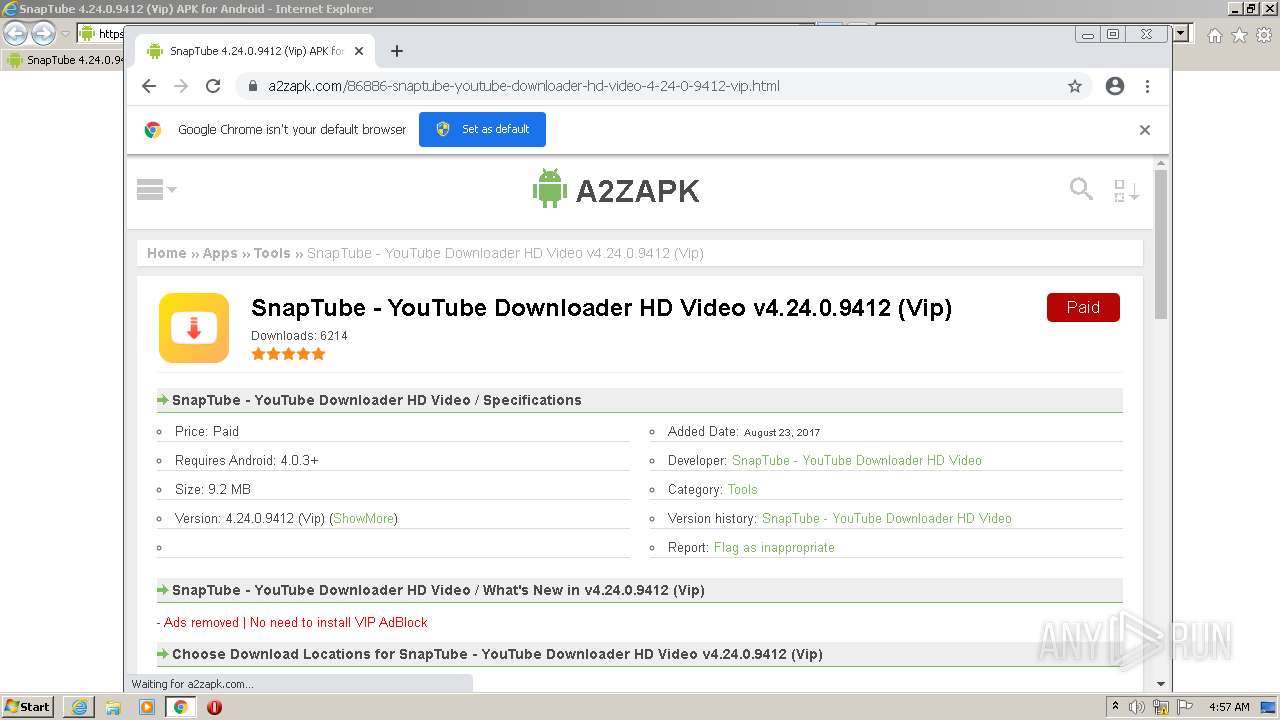Click the Chrome forward arrow
This screenshot has width=1280, height=720.
coord(181,86)
